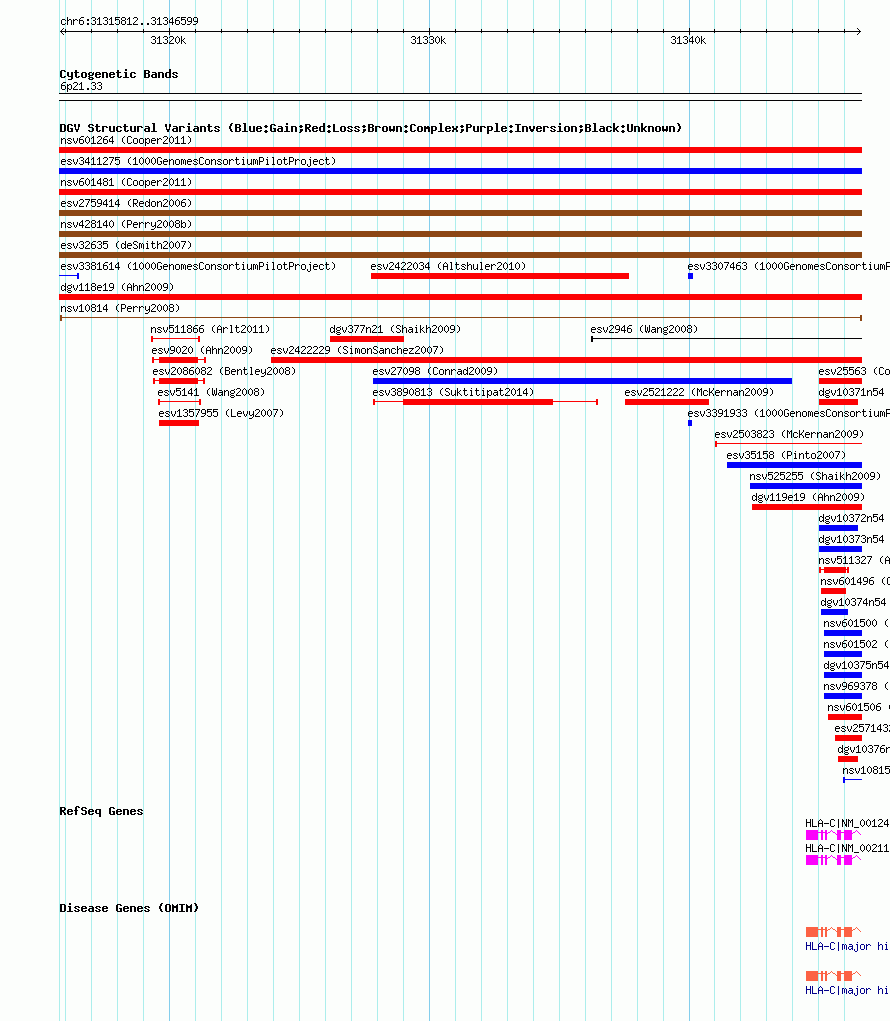
Task: Open the HLA-C|NM_00124 RefSeq gene label
Action: tap(847, 823)
